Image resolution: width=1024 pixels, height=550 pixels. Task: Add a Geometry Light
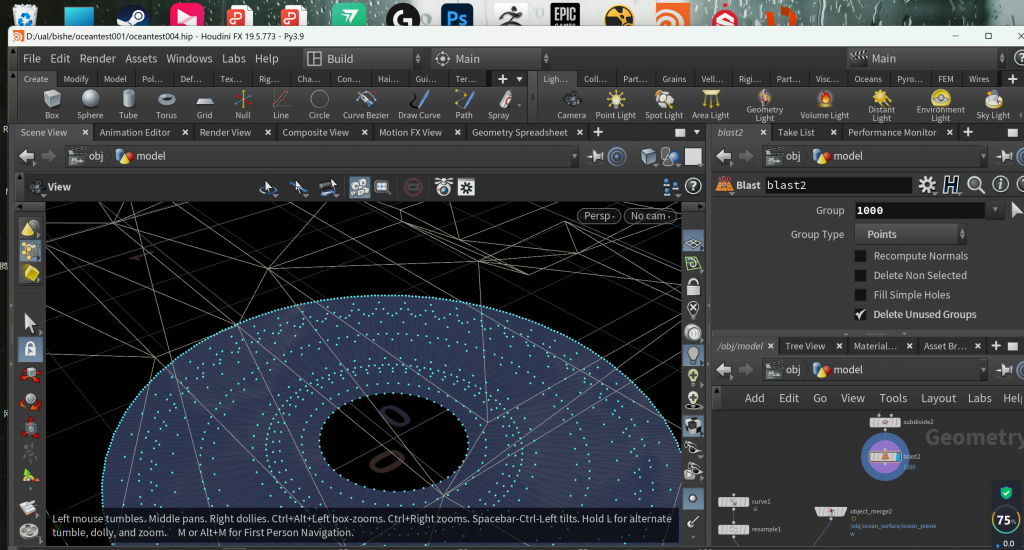tap(765, 106)
